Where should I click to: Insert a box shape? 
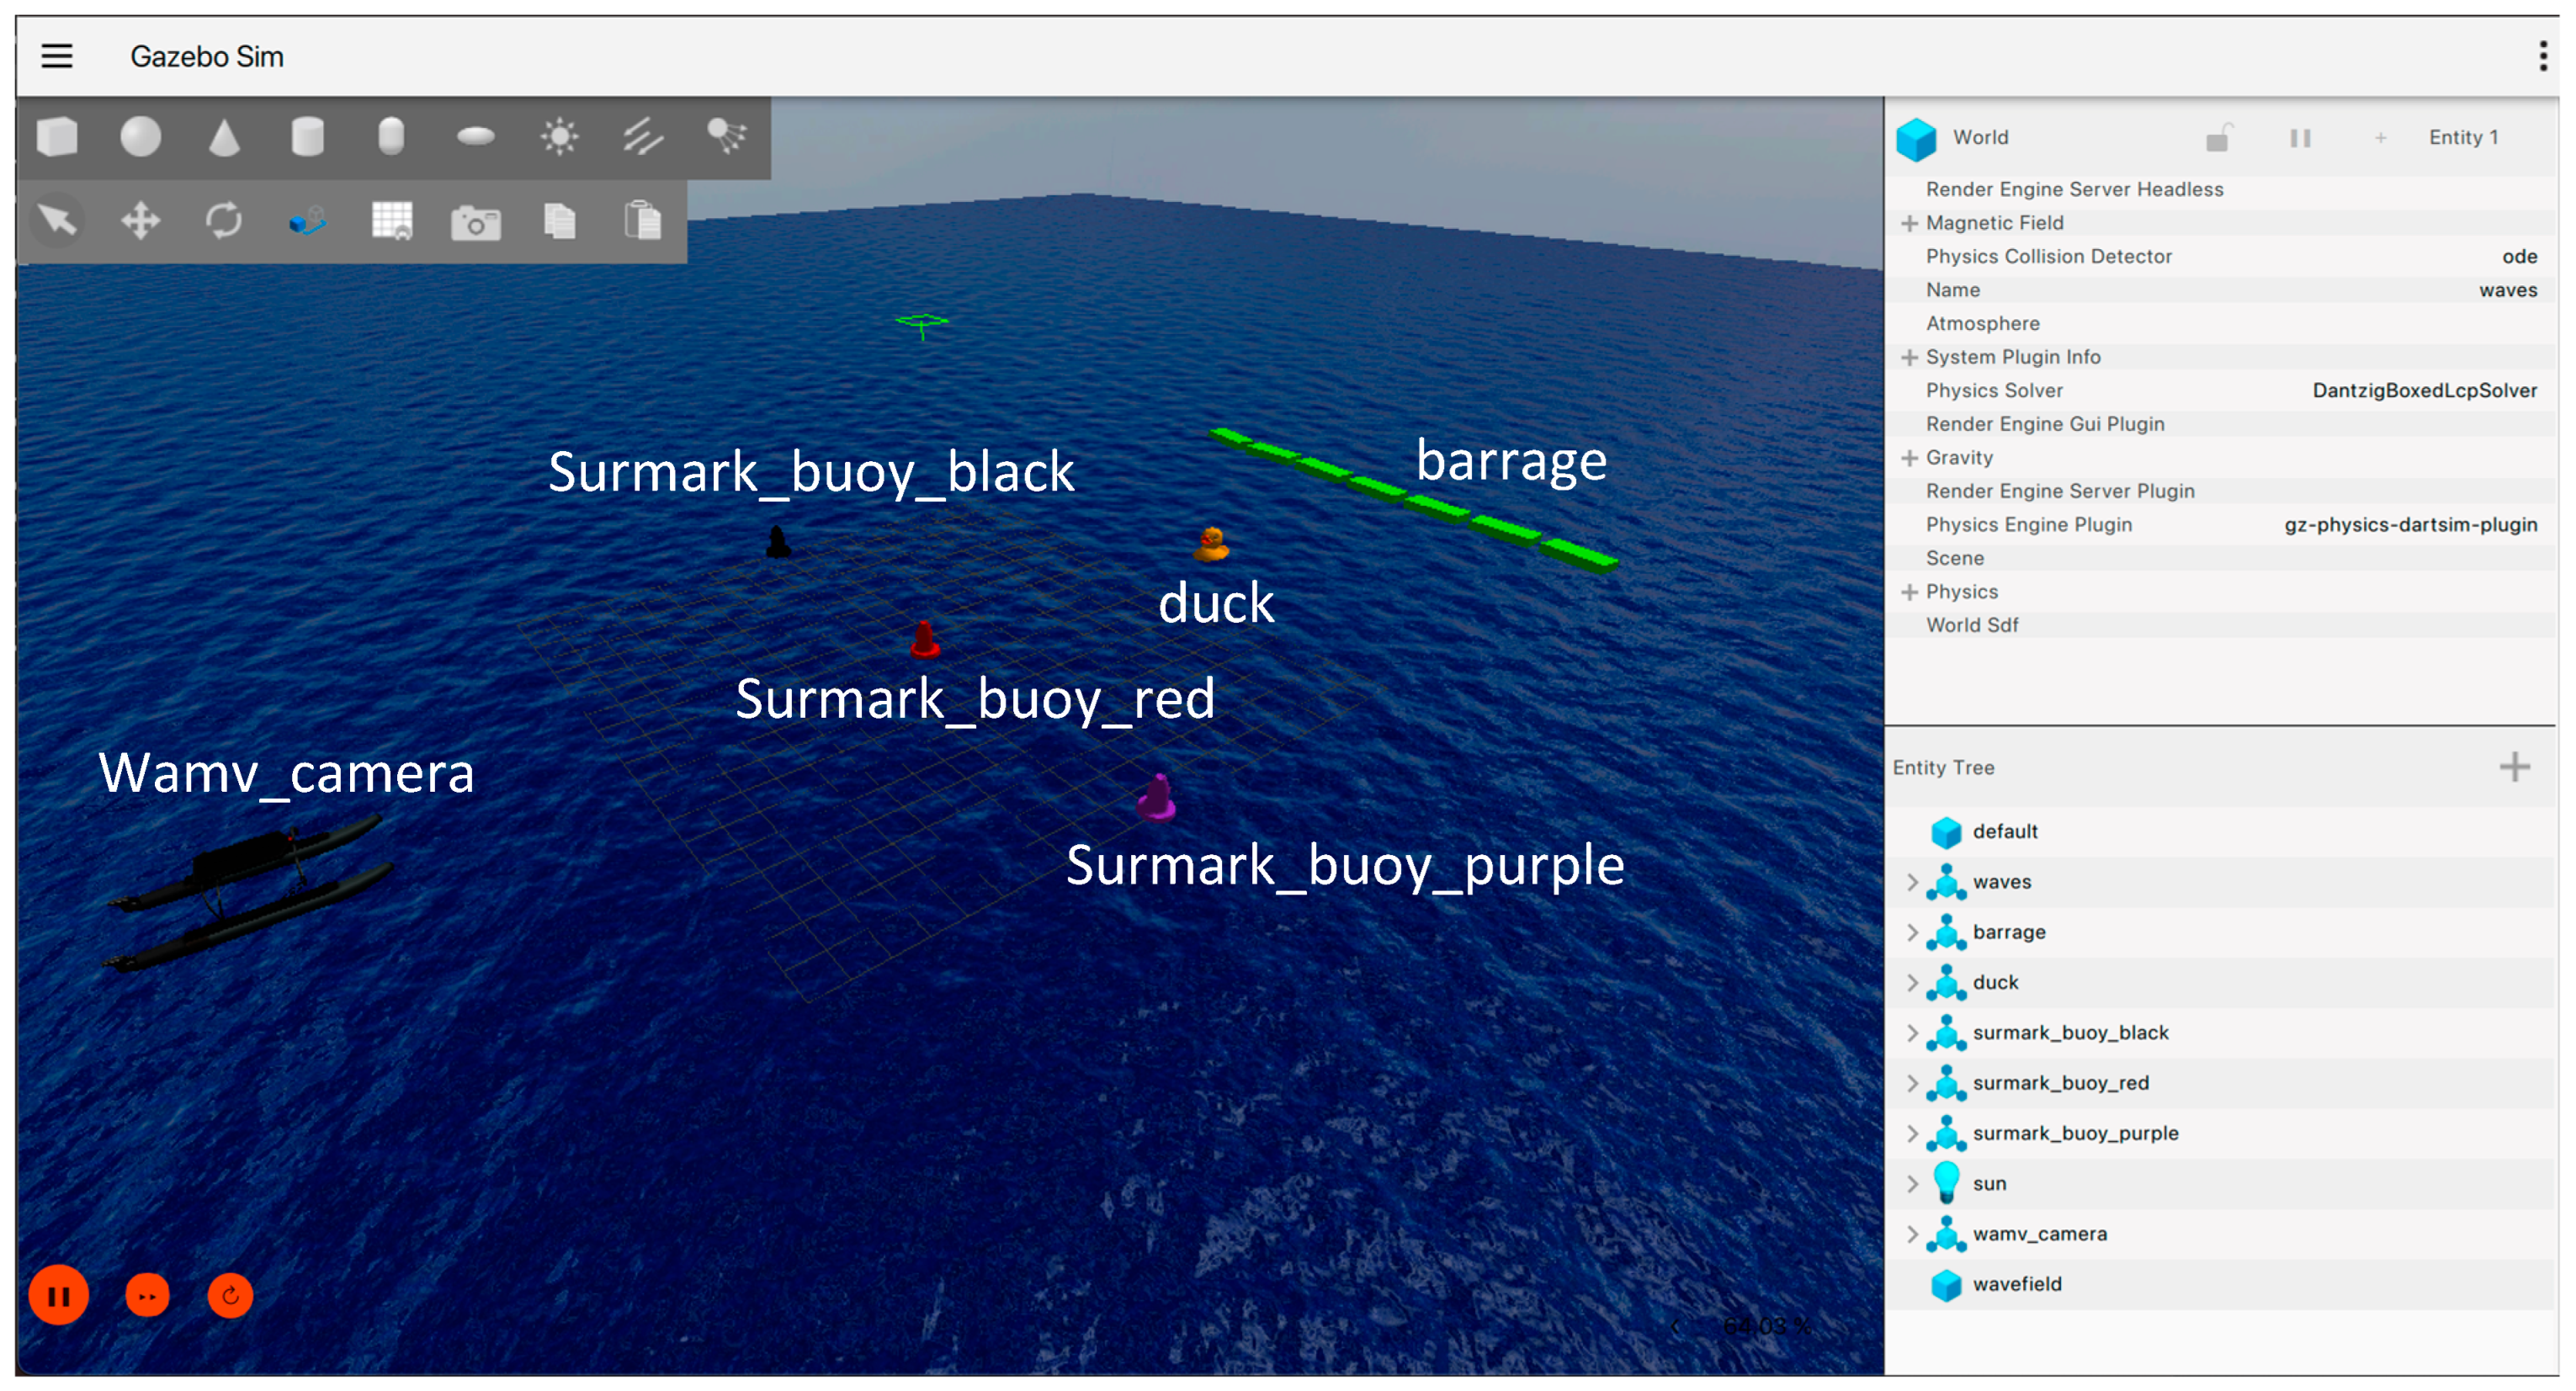pyautogui.click(x=57, y=137)
